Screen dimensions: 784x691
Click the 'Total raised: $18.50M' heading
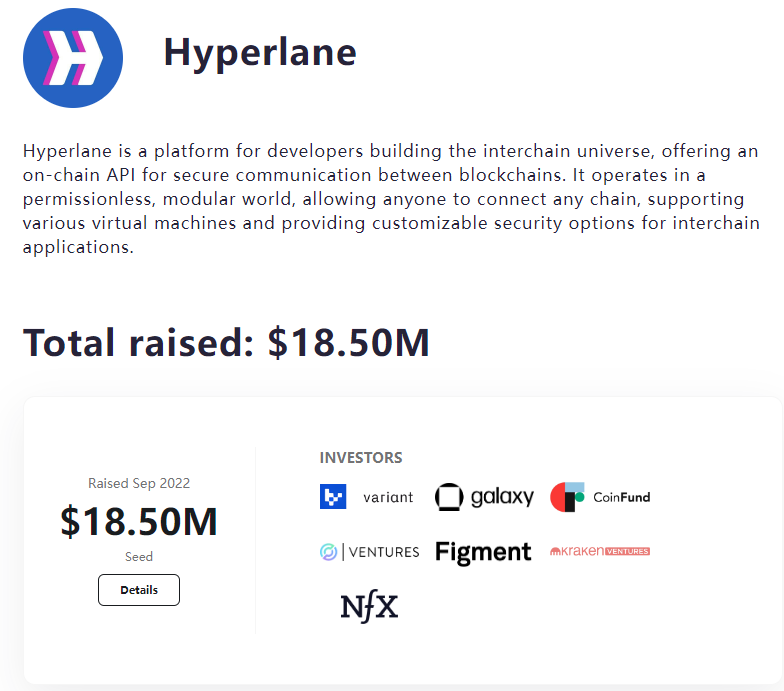pos(226,342)
